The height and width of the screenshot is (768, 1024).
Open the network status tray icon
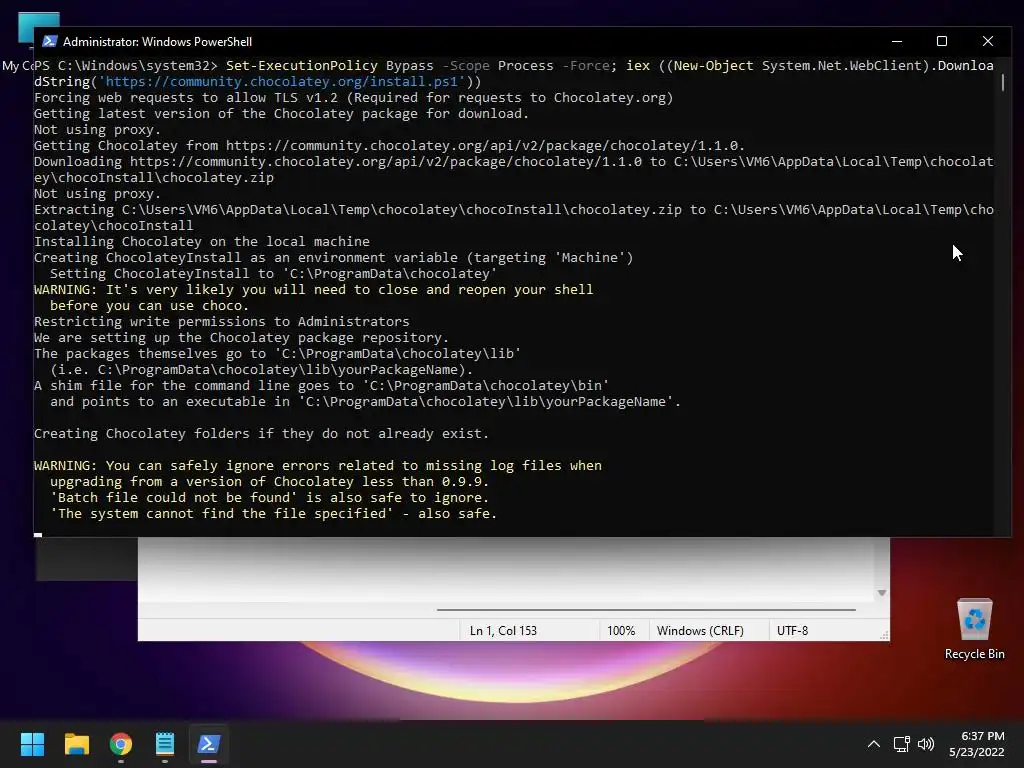click(901, 744)
